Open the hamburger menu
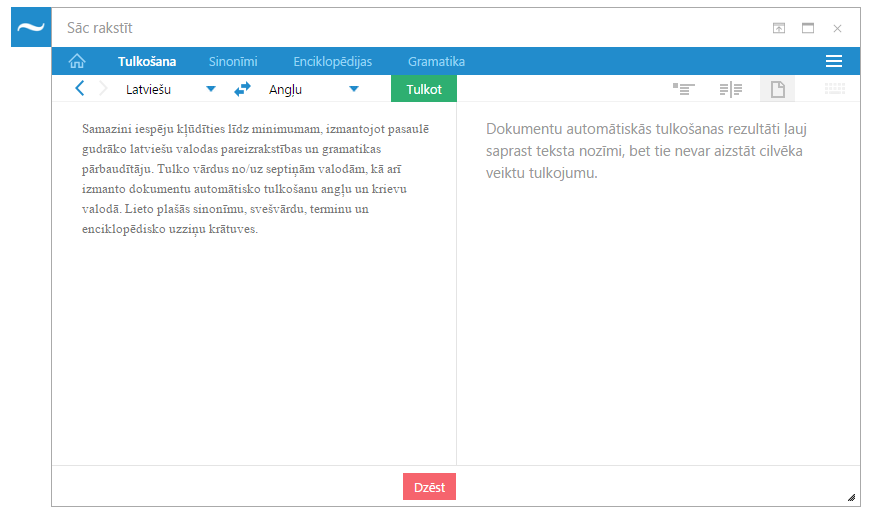This screenshot has height=525, width=878. [834, 61]
